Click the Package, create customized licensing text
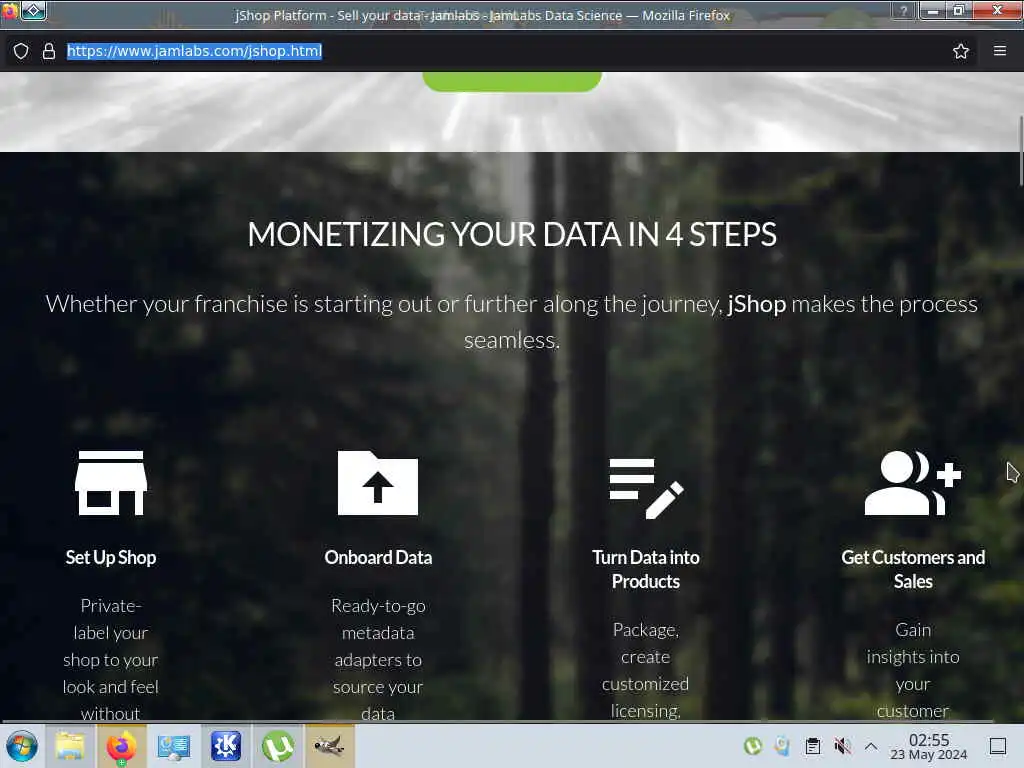 [x=646, y=670]
